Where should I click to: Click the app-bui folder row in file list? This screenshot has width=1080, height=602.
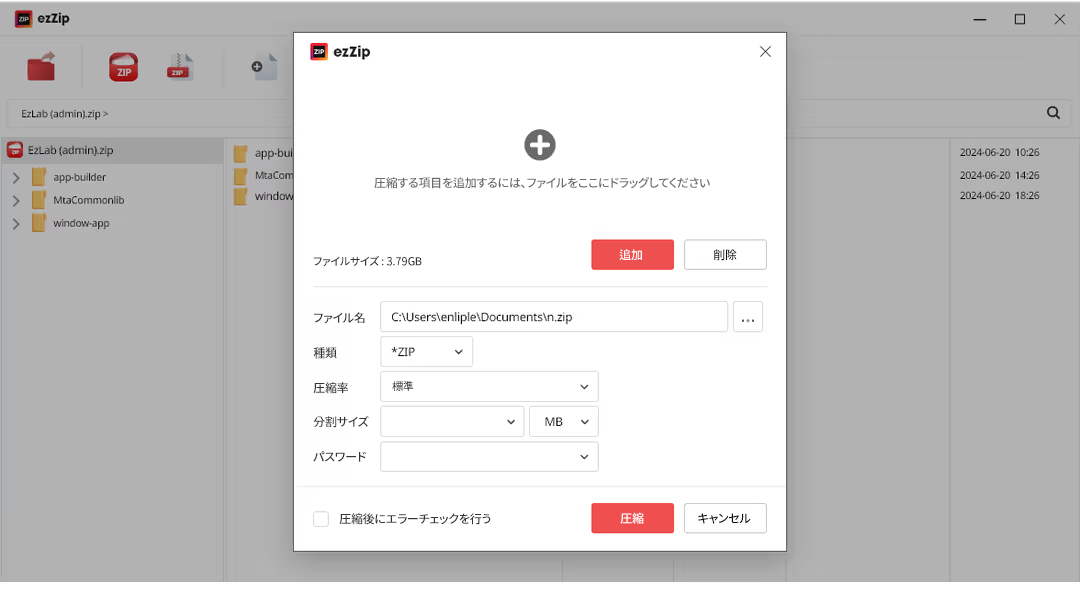tap(263, 153)
